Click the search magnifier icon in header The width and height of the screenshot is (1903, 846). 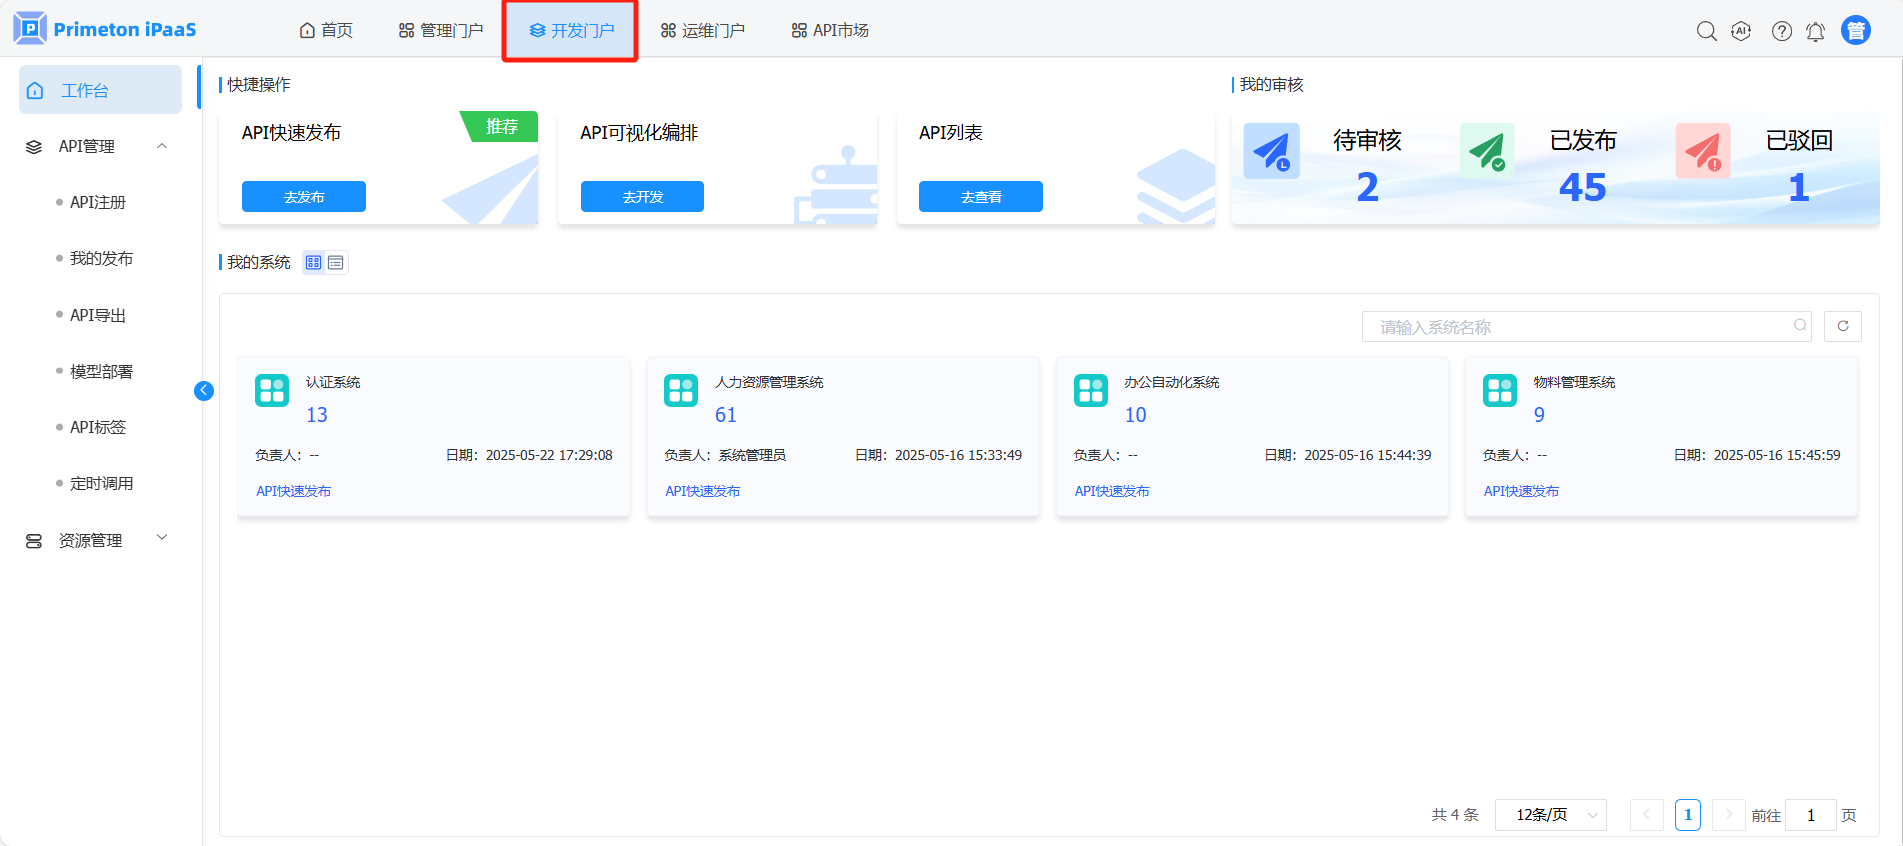1706,31
